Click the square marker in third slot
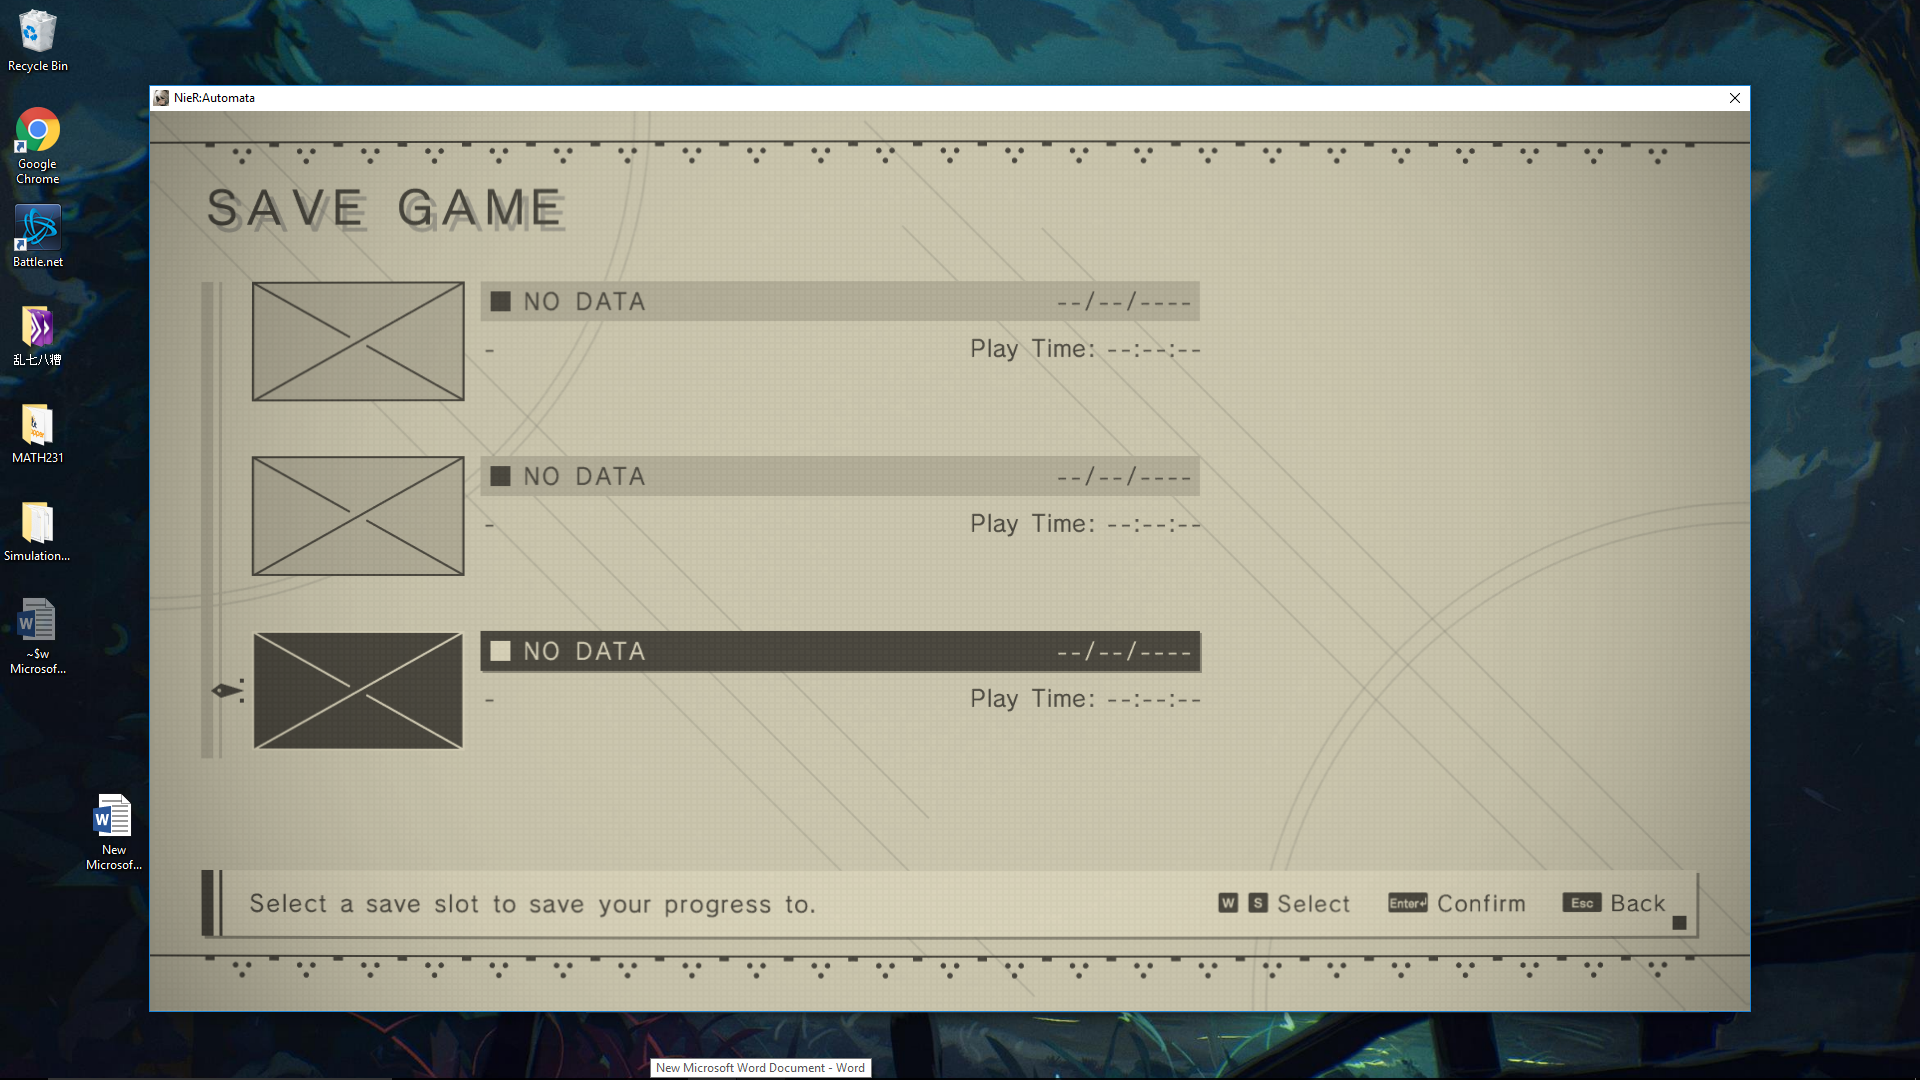 [501, 651]
